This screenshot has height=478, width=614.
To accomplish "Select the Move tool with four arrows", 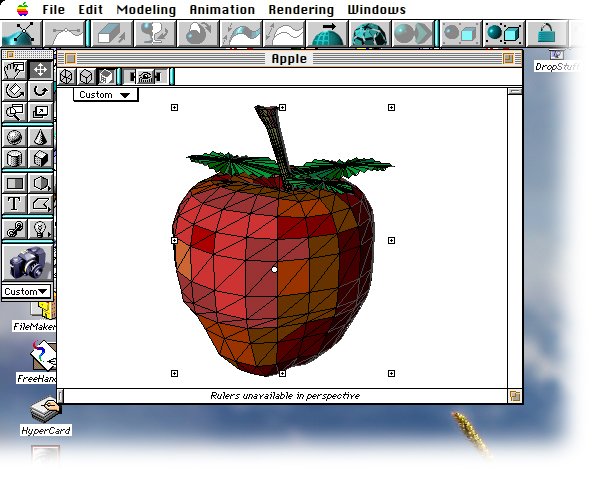I will (x=40, y=70).
